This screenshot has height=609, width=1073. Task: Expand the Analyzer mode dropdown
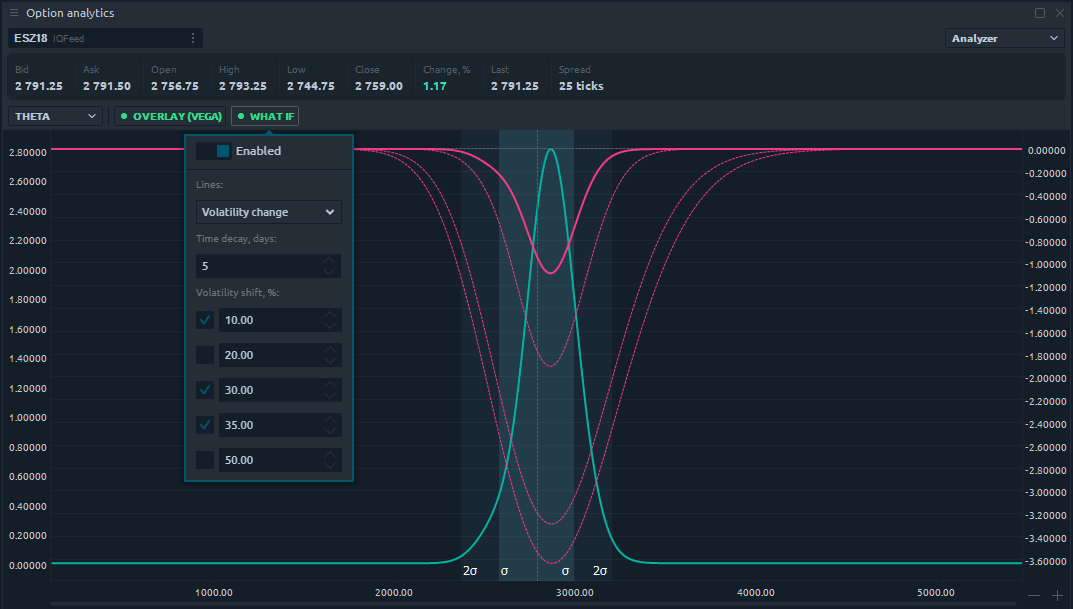1005,38
